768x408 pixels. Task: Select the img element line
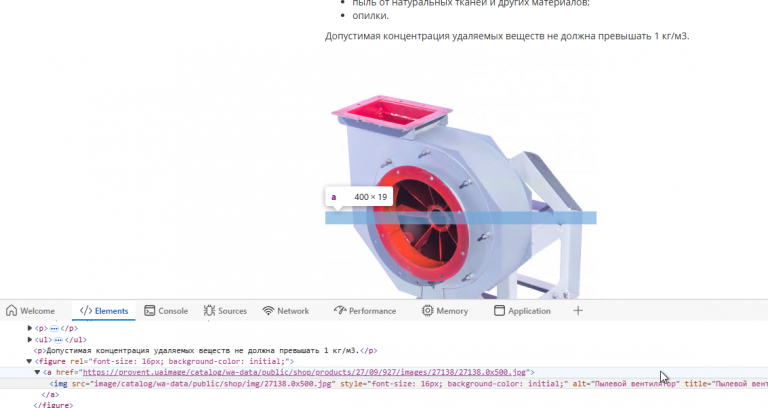pos(384,384)
